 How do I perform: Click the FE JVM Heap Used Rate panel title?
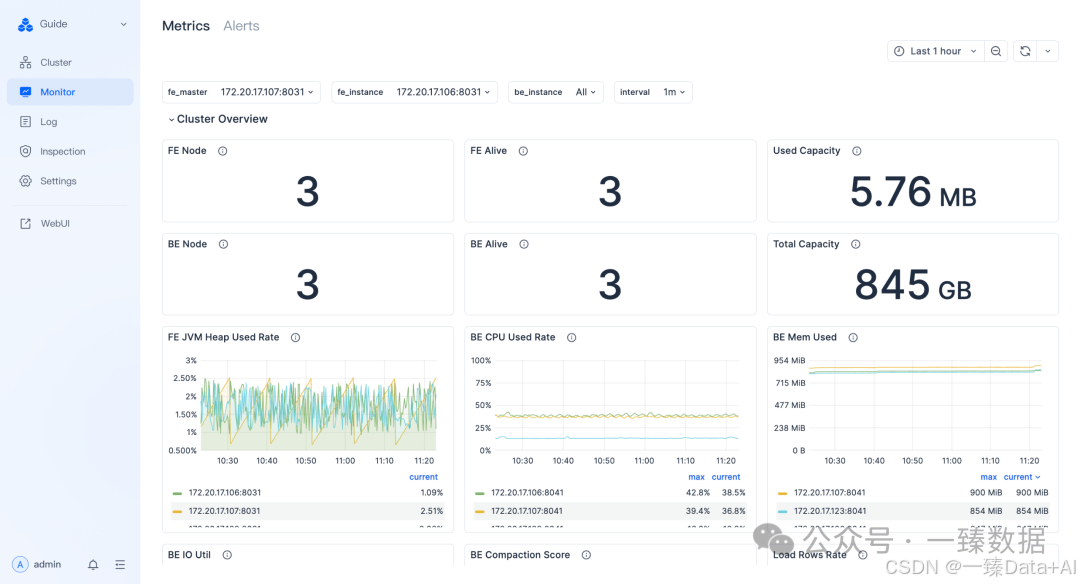[223, 337]
